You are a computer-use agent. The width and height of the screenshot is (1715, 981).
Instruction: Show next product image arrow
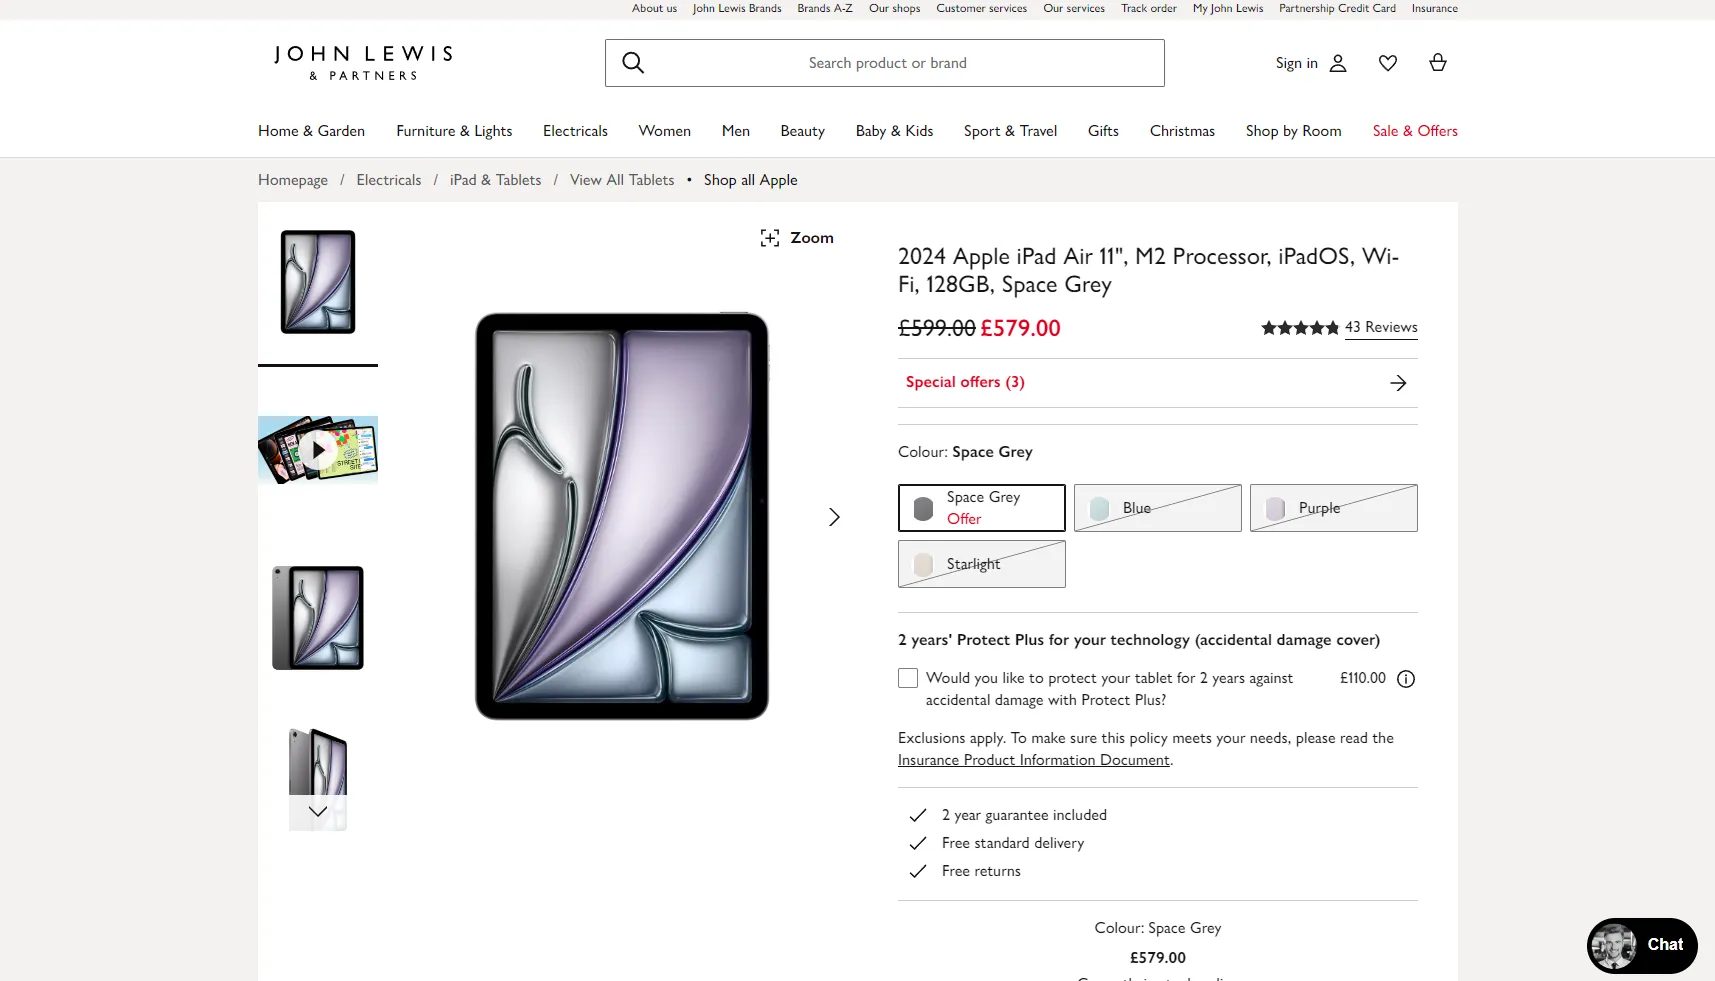[834, 517]
